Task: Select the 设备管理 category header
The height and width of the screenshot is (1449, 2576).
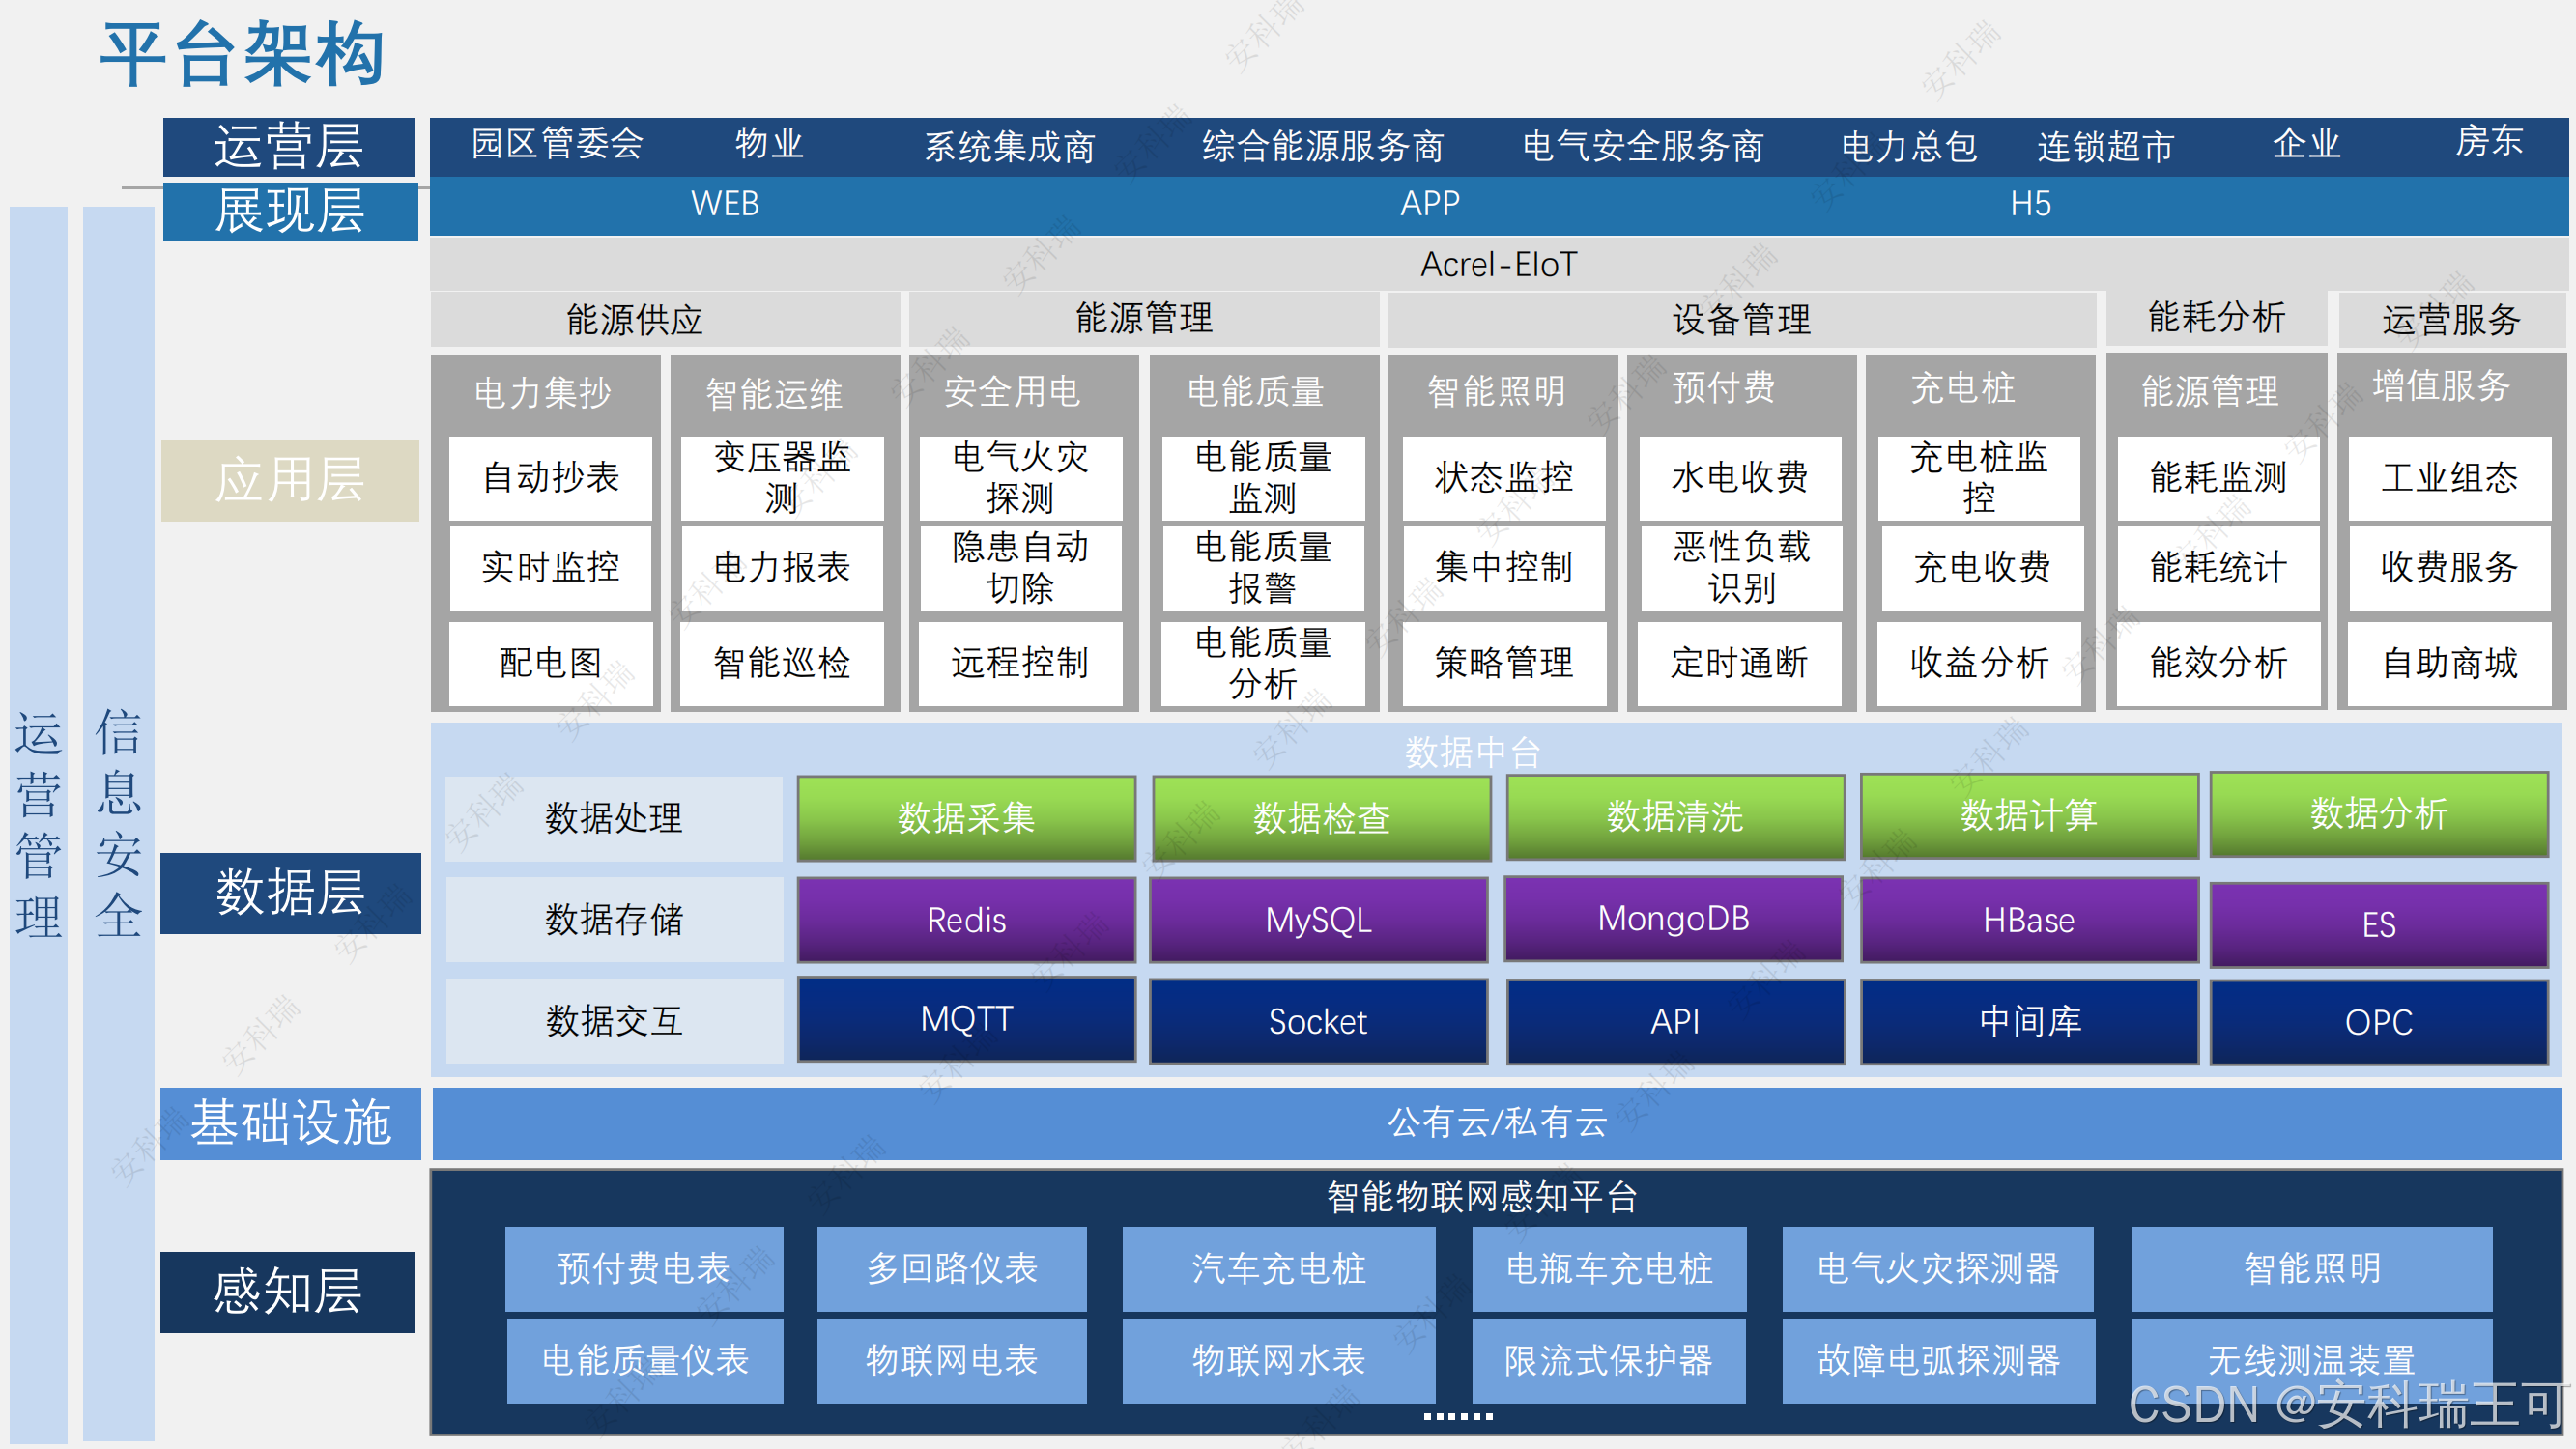Action: click(1741, 320)
